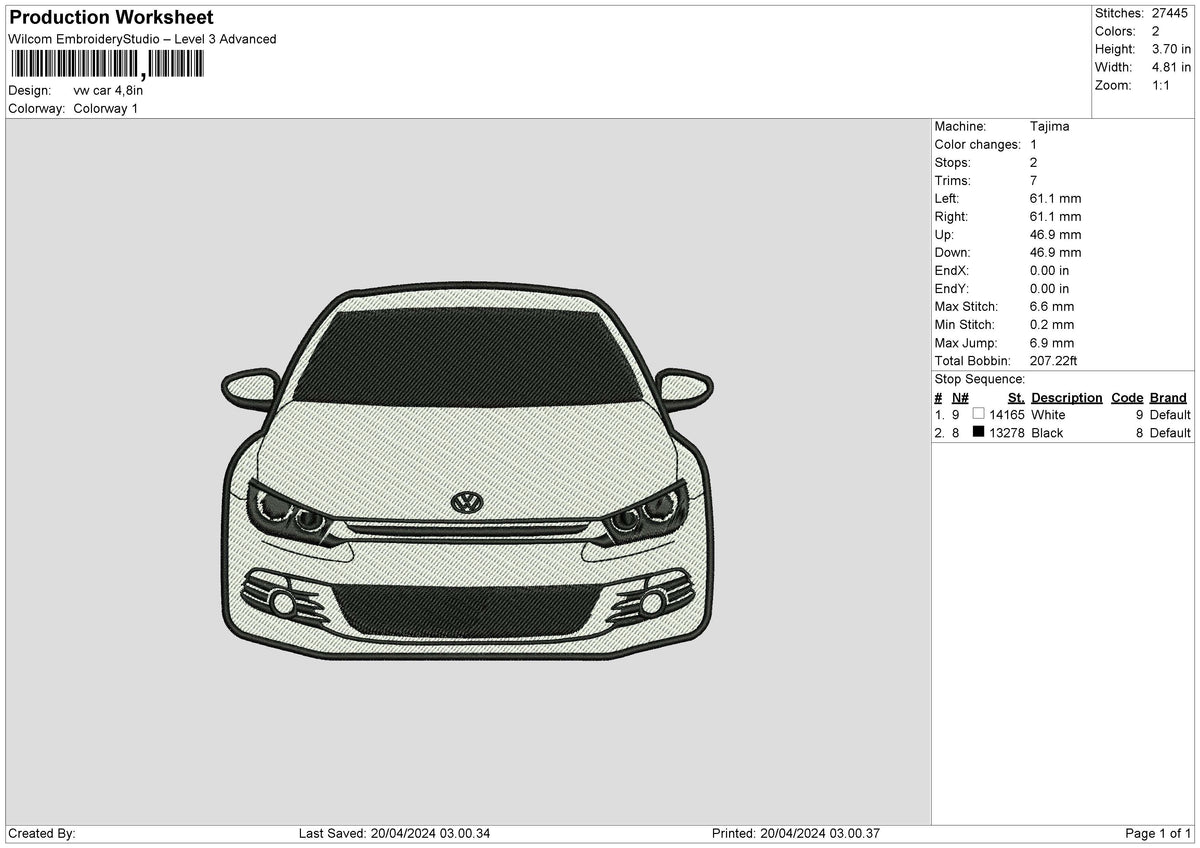Click the 'Code' column header

(x=1127, y=397)
